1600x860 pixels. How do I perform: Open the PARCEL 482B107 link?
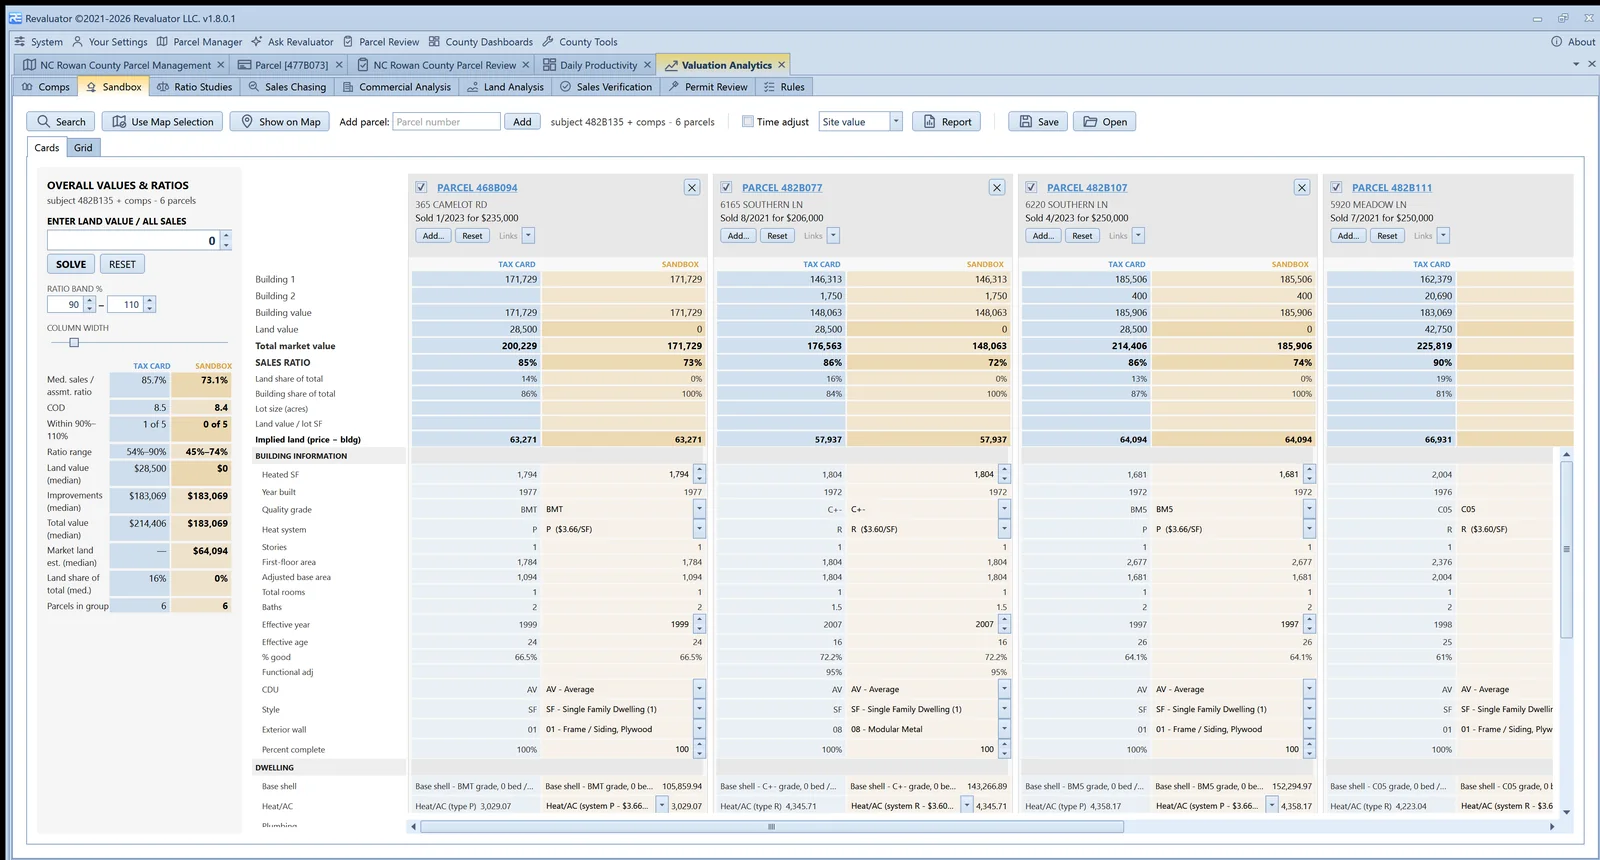[x=1087, y=188]
